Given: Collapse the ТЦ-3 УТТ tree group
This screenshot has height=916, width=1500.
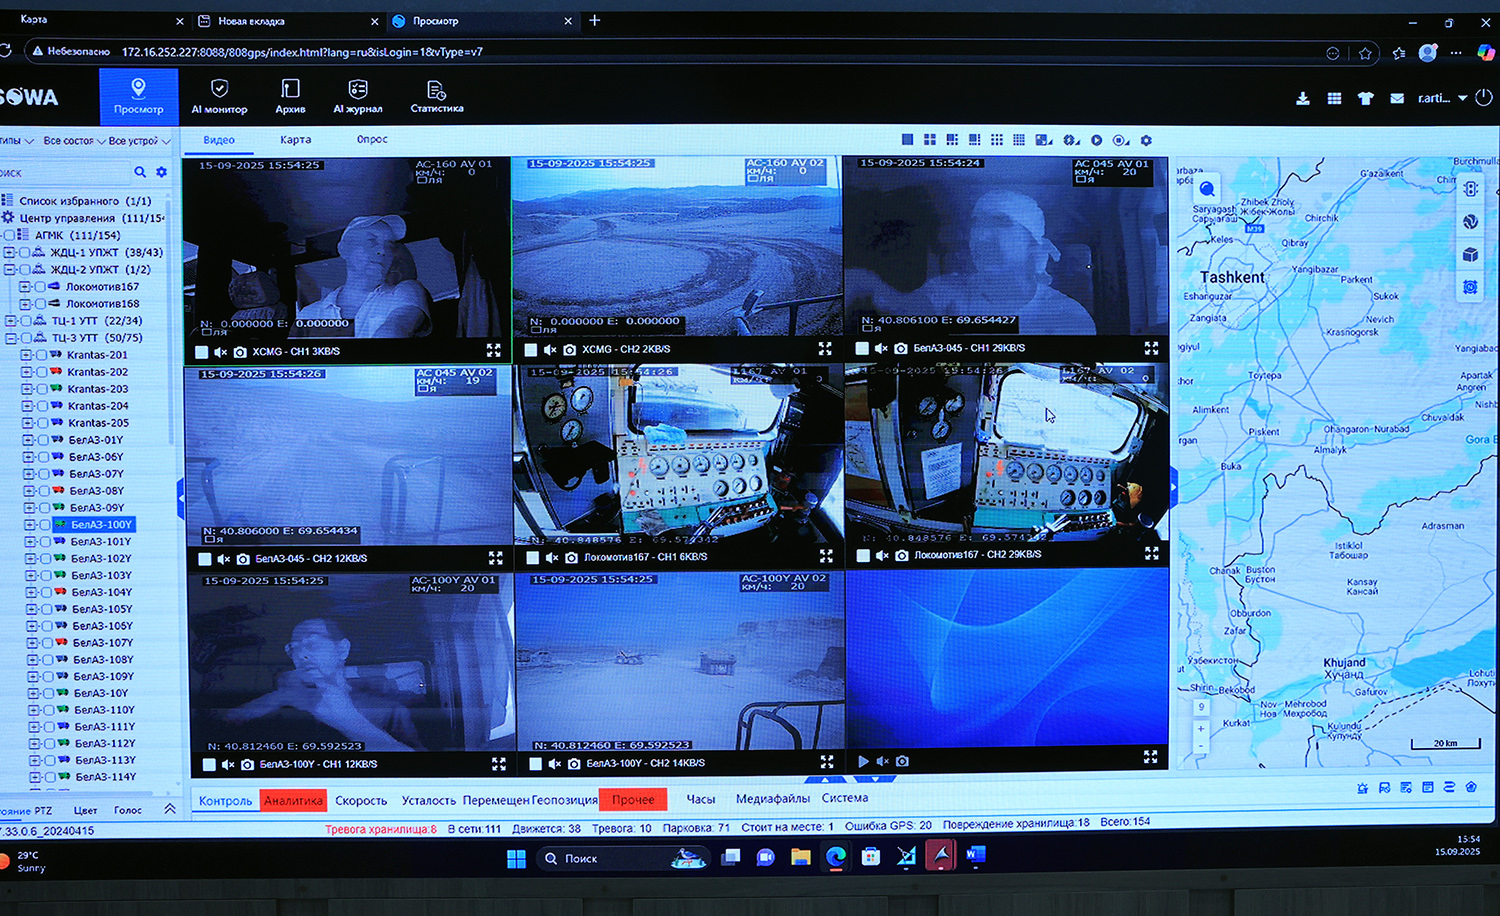Looking at the screenshot, I should tap(10, 338).
